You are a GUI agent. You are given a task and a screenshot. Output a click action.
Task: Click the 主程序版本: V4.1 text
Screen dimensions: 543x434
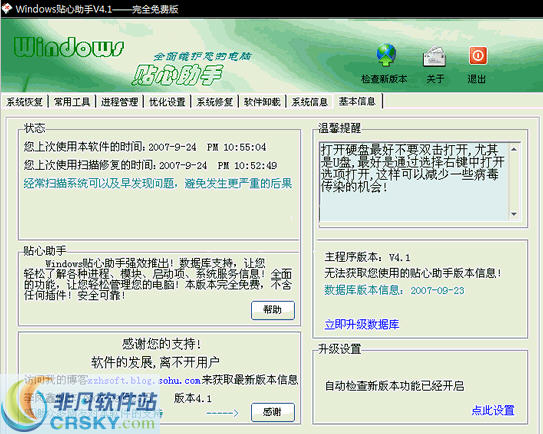[367, 257]
